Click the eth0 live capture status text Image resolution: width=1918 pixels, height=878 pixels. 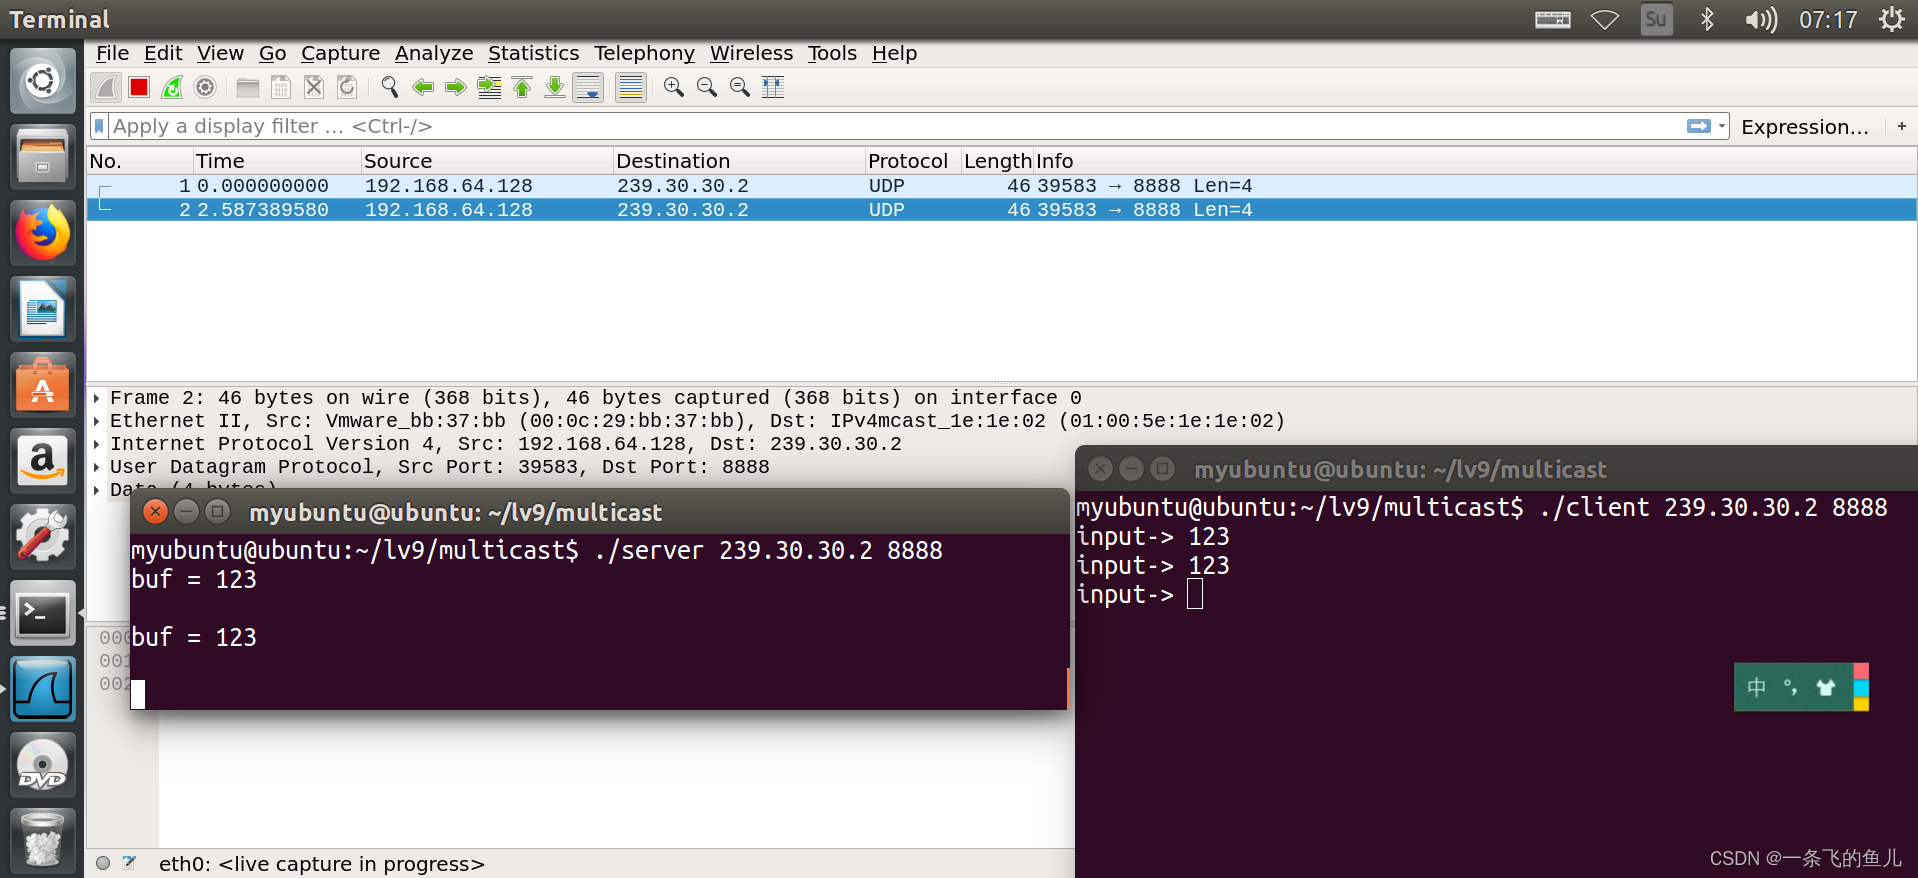pyautogui.click(x=321, y=864)
